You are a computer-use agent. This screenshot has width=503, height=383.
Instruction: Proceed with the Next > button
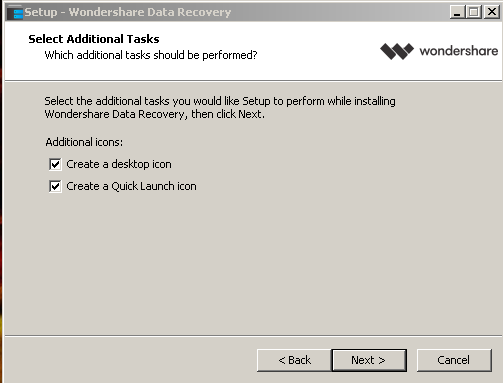369,360
